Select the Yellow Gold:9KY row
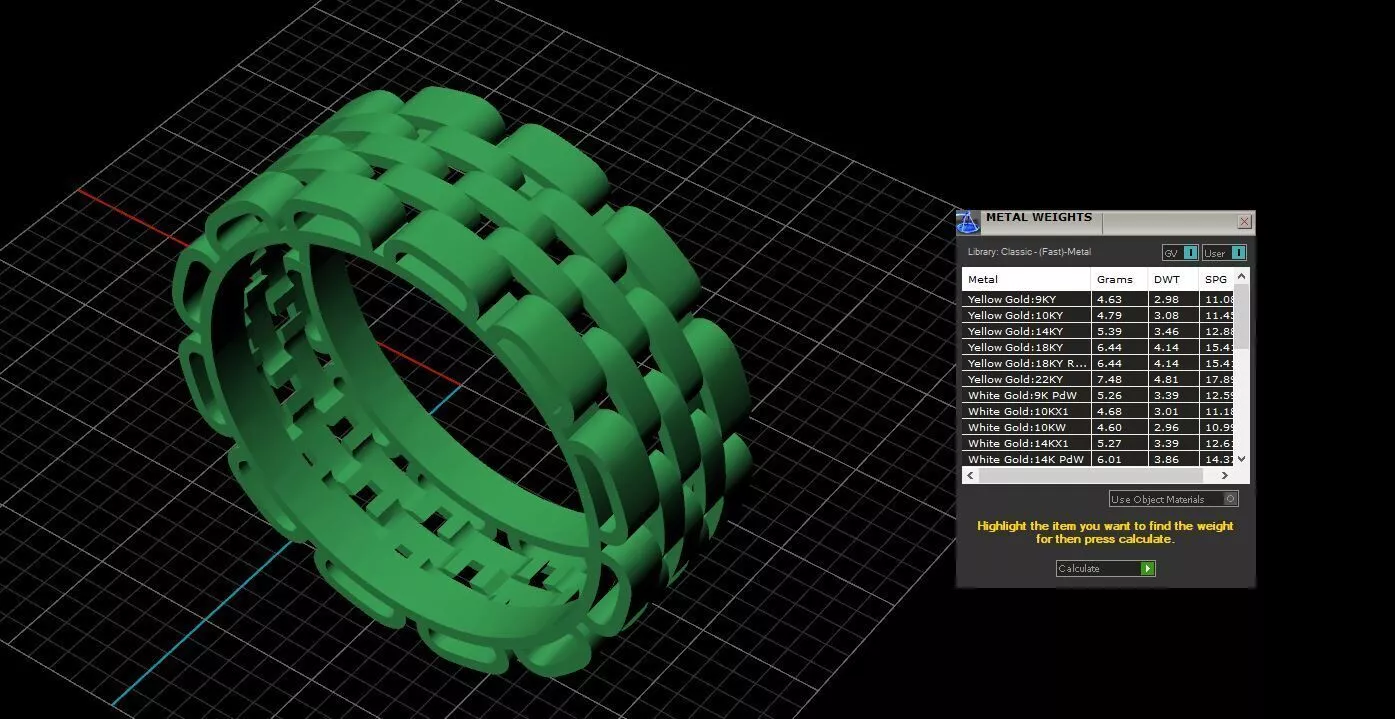The height and width of the screenshot is (719, 1395). pos(1098,299)
